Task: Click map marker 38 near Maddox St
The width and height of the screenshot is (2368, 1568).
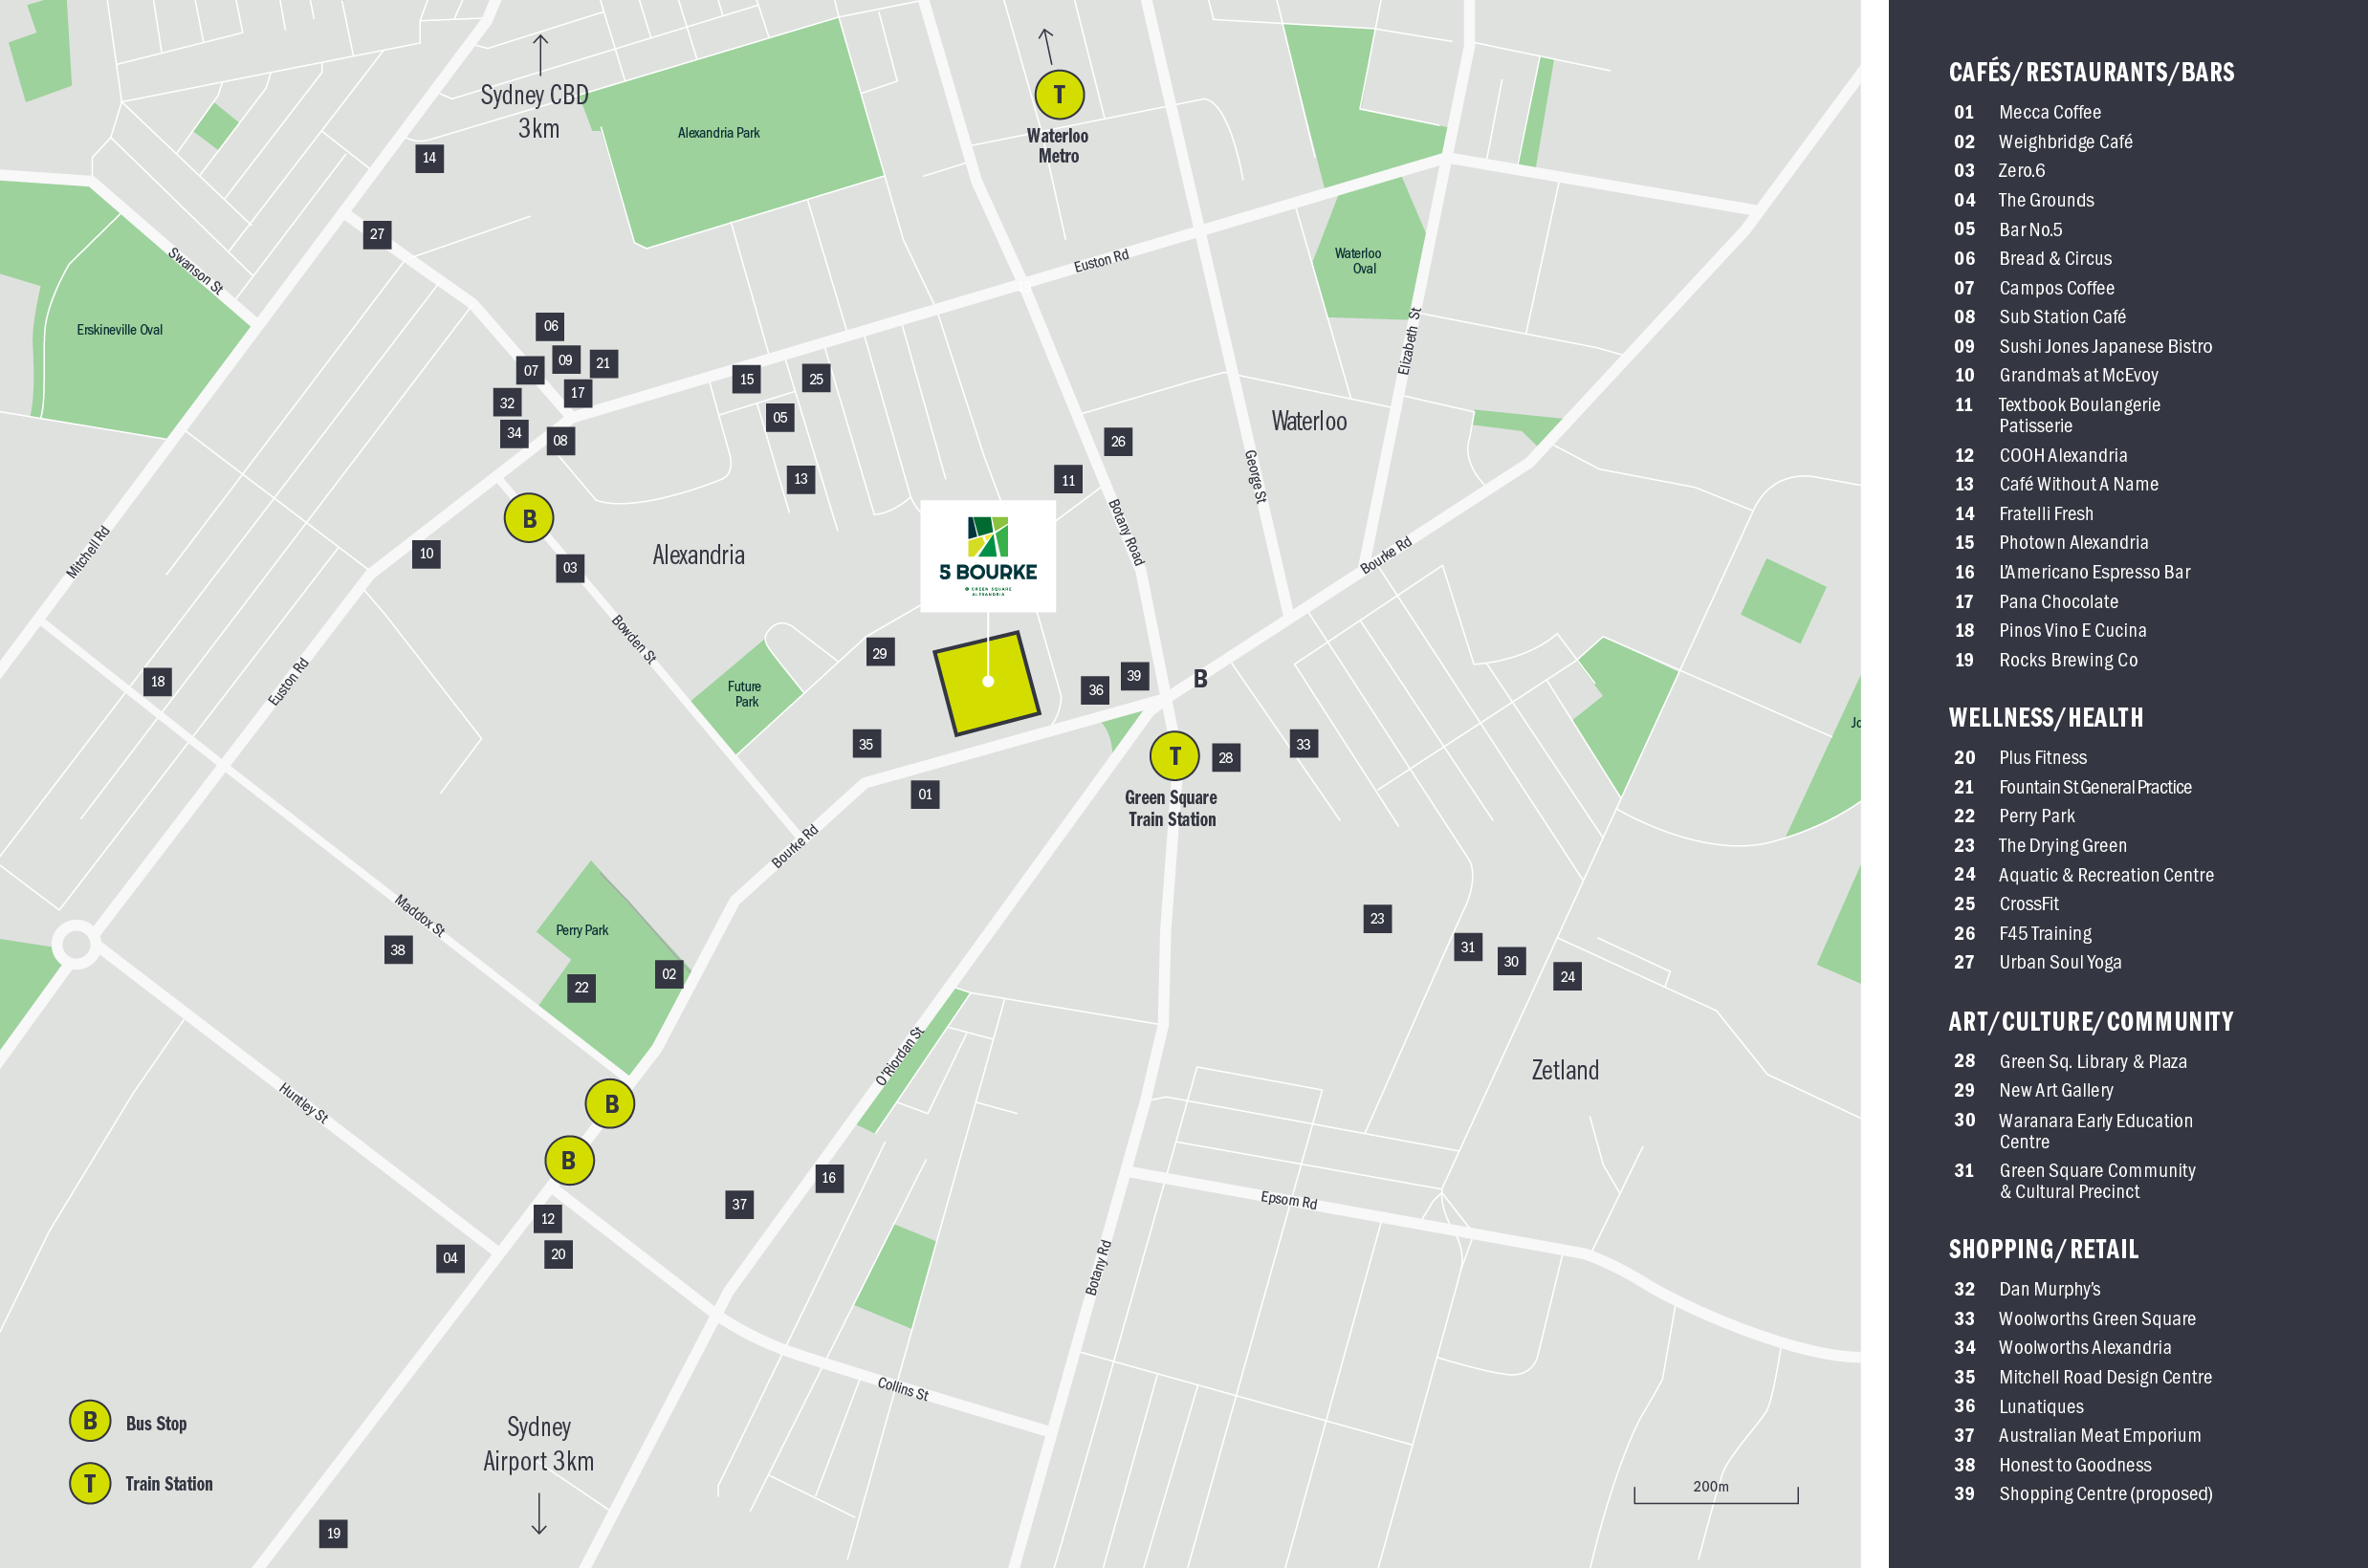Action: (x=398, y=950)
